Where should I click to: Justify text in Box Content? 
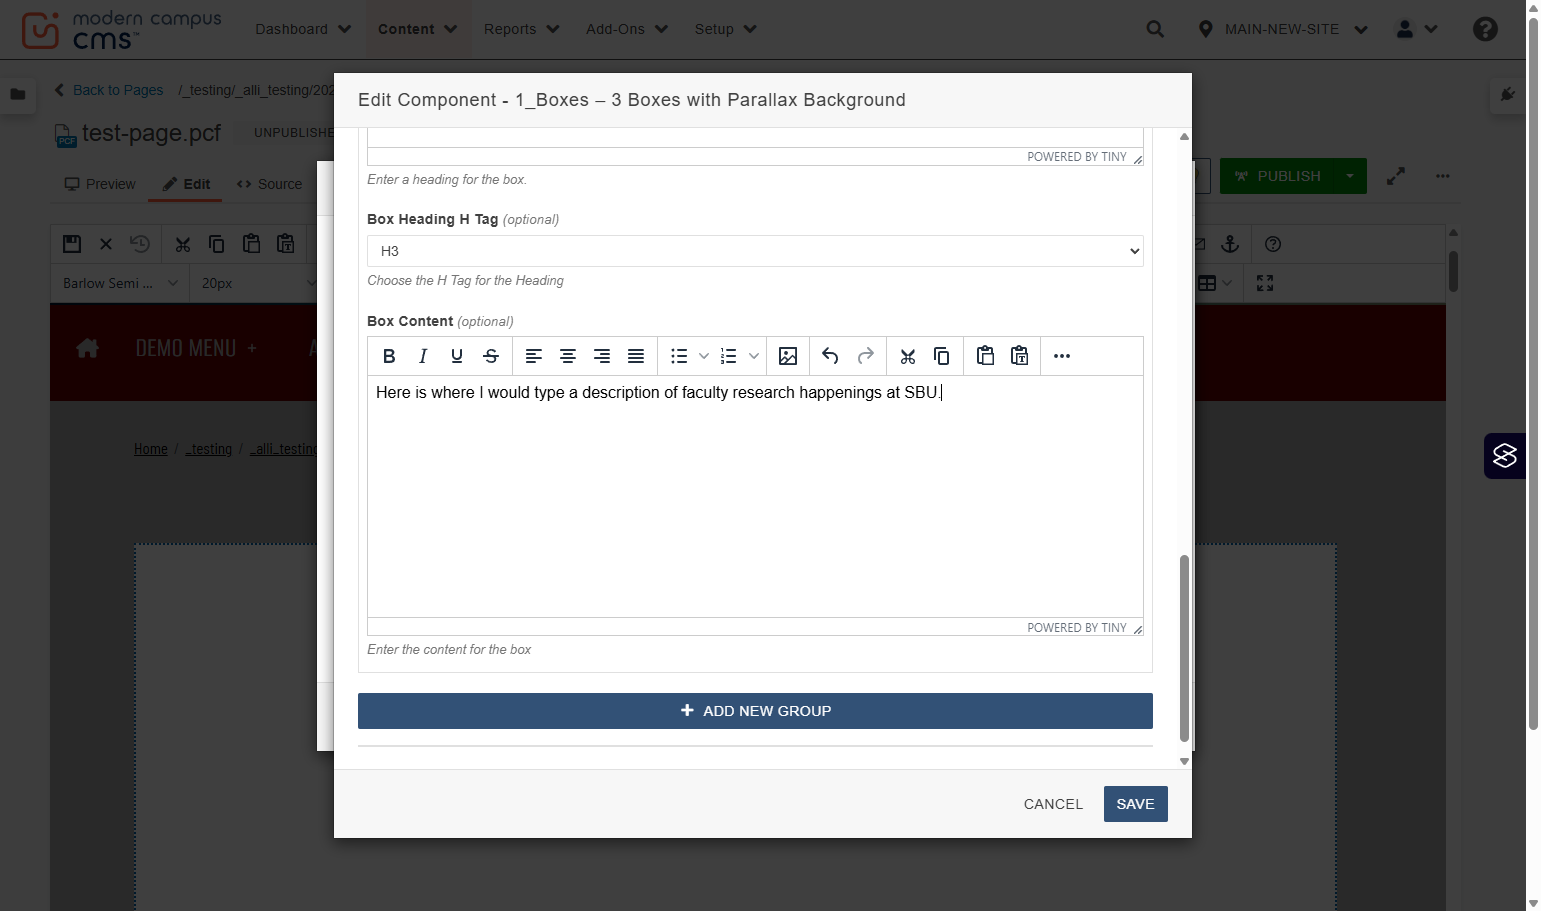[x=636, y=356]
